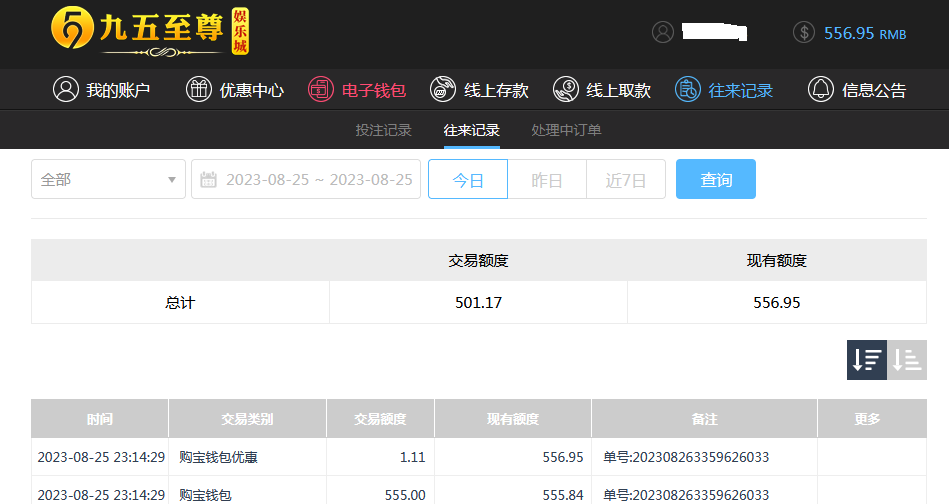This screenshot has height=504, width=949.
Task: Click the dollar coin icon beside balance
Action: pos(804,32)
